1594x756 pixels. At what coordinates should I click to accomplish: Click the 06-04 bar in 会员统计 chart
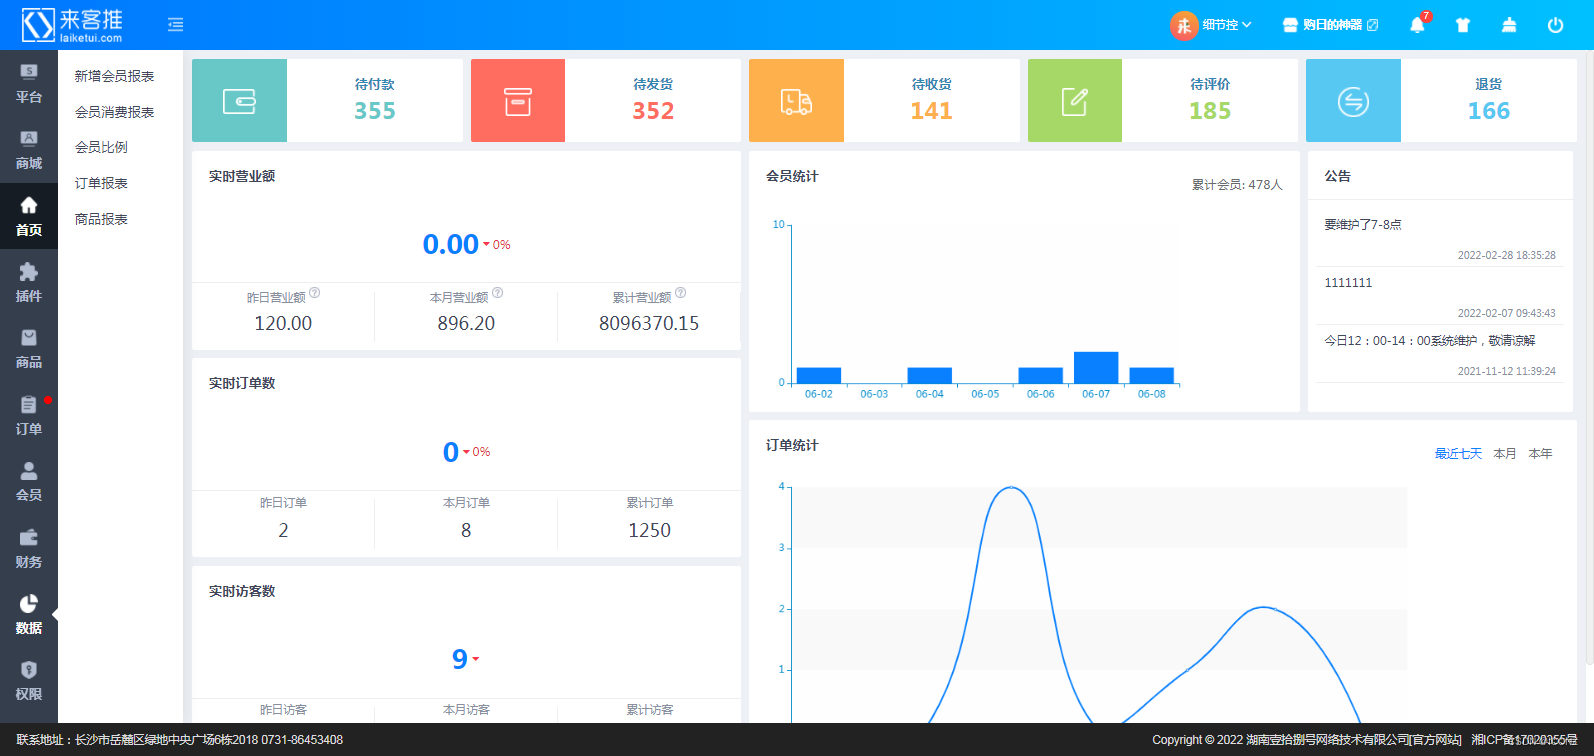[x=930, y=376]
